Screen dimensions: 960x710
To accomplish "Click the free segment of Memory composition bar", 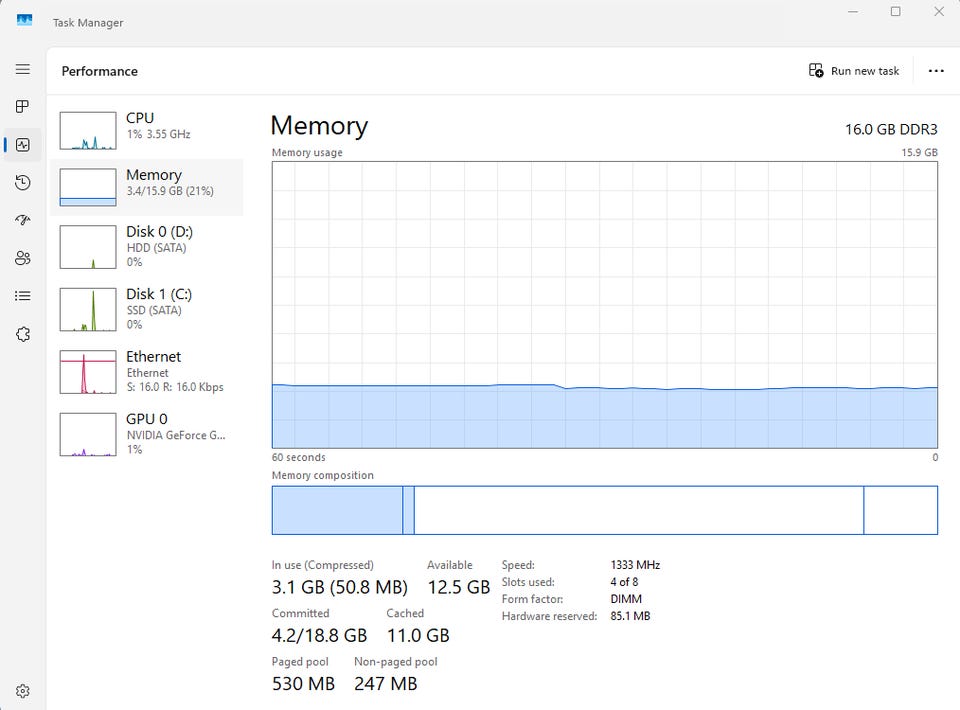I will (x=901, y=510).
